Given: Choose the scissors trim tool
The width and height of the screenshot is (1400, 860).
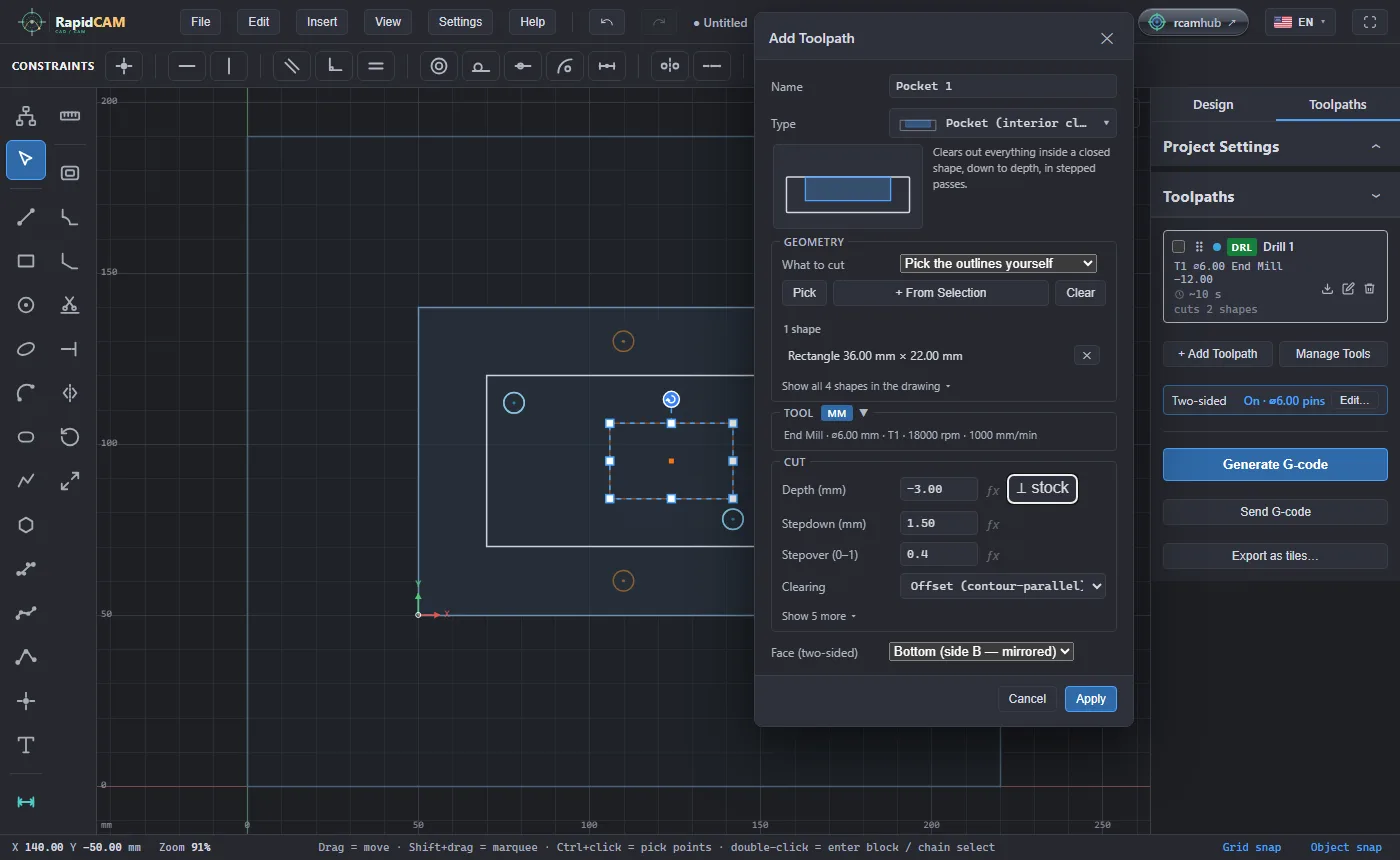Looking at the screenshot, I should click(70, 305).
